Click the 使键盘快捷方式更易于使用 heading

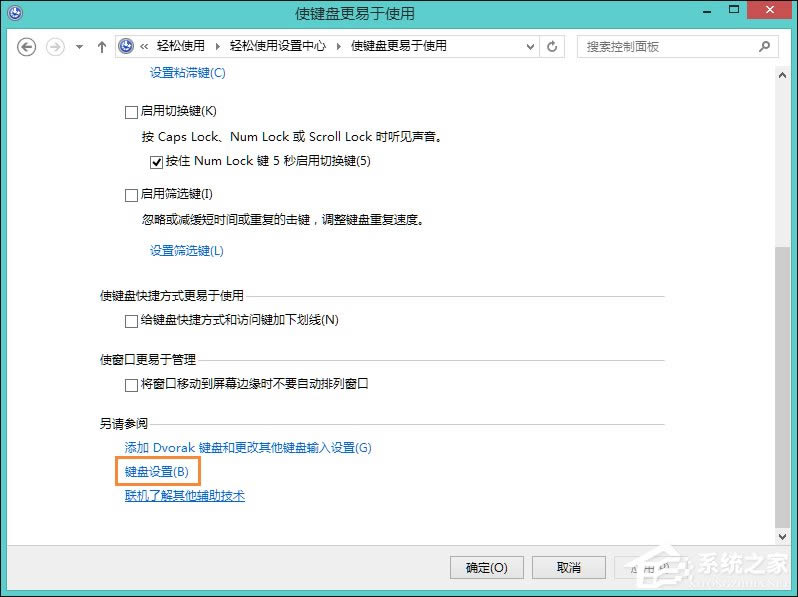point(172,295)
